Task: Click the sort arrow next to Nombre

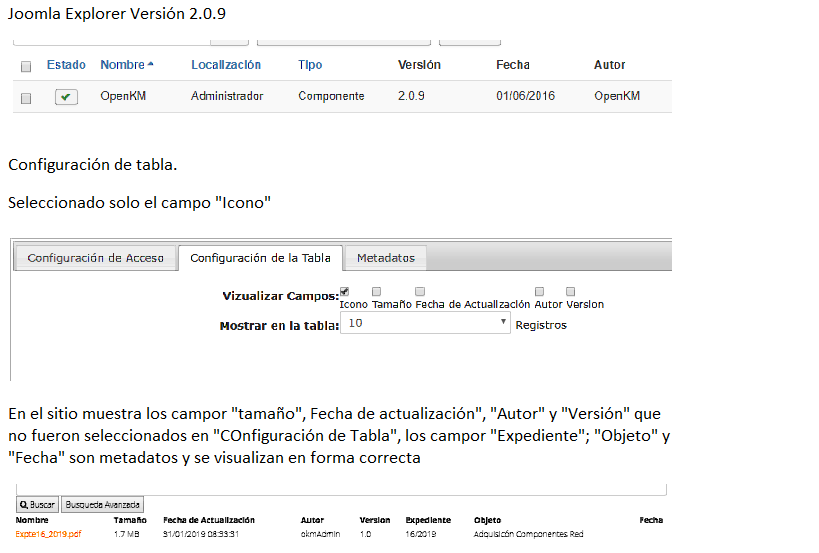Action: 151,65
